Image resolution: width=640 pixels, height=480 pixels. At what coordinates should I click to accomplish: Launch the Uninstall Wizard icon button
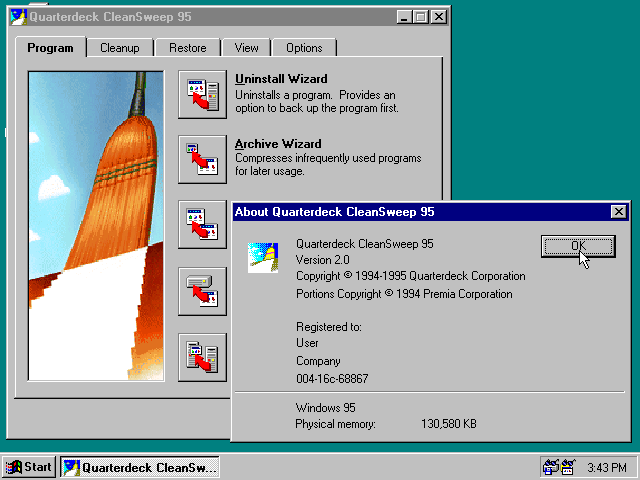[202, 94]
